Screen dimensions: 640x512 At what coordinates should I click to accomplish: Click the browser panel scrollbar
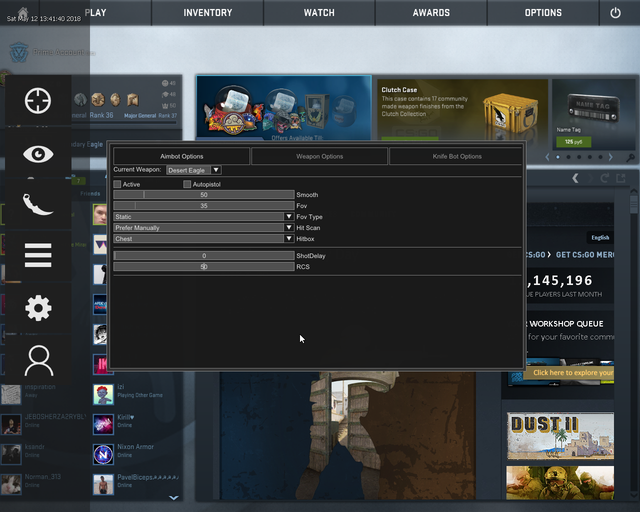click(x=634, y=205)
